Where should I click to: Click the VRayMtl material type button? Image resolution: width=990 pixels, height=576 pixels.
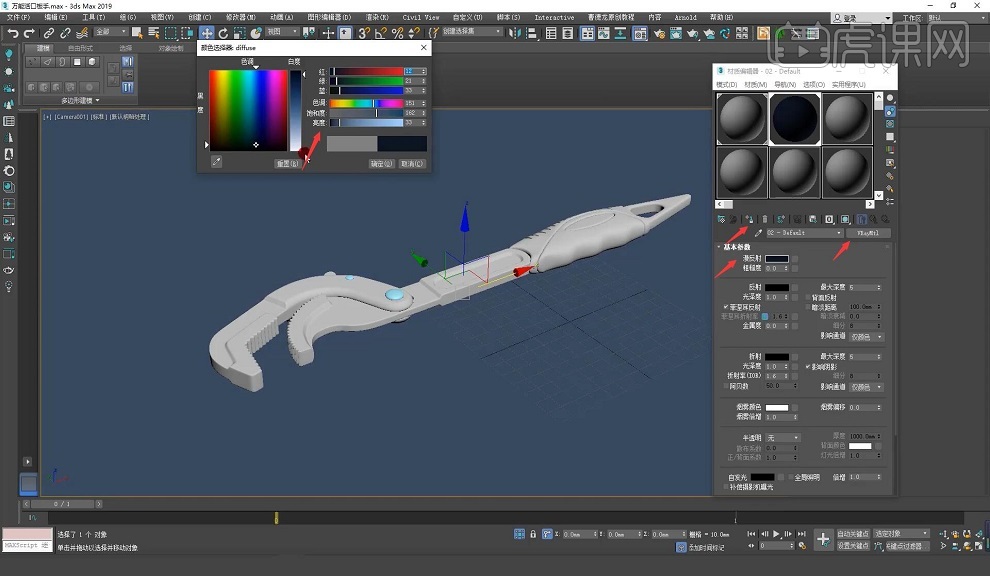[867, 233]
